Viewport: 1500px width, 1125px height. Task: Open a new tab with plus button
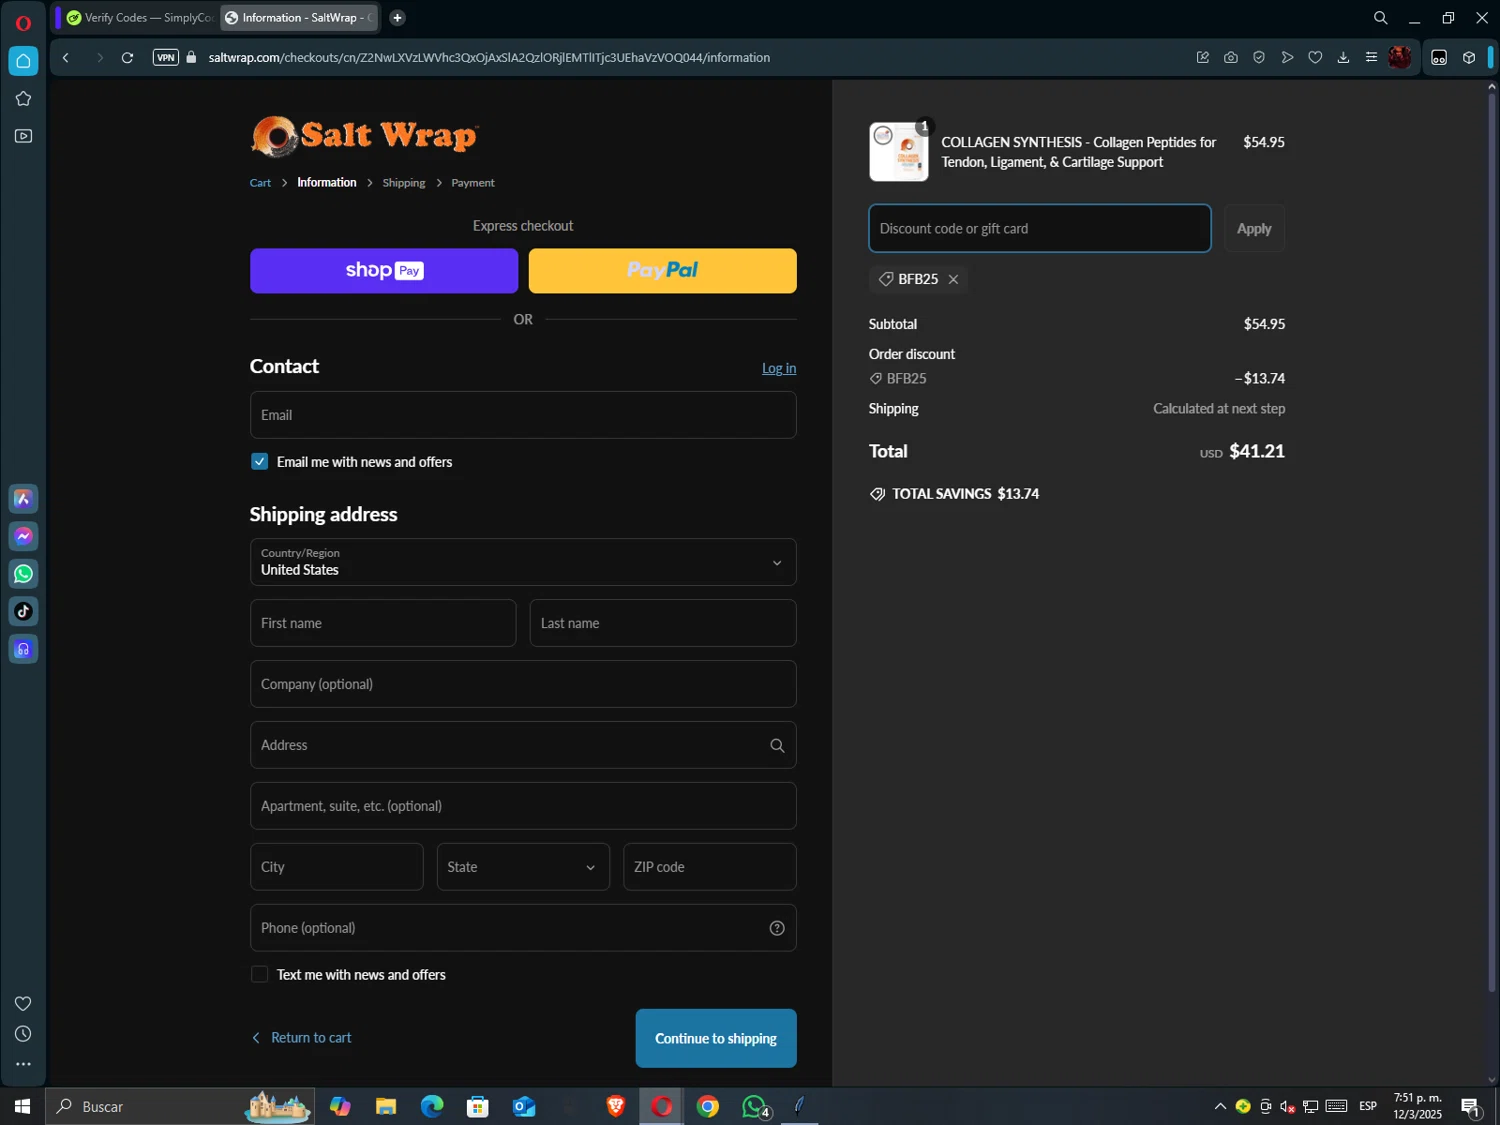tap(397, 18)
